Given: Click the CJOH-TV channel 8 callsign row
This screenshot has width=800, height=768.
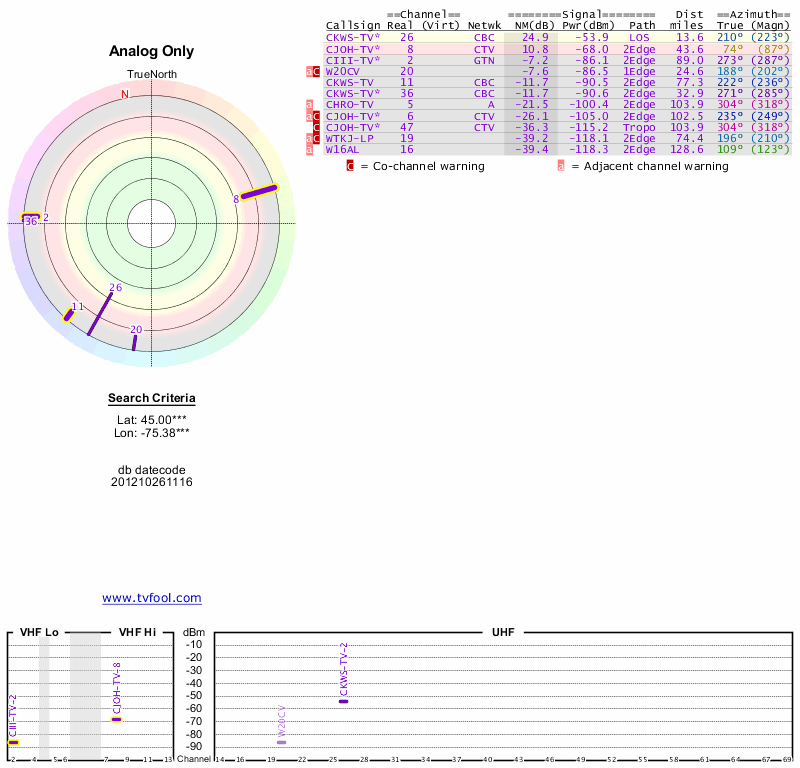Looking at the screenshot, I should 352,49.
